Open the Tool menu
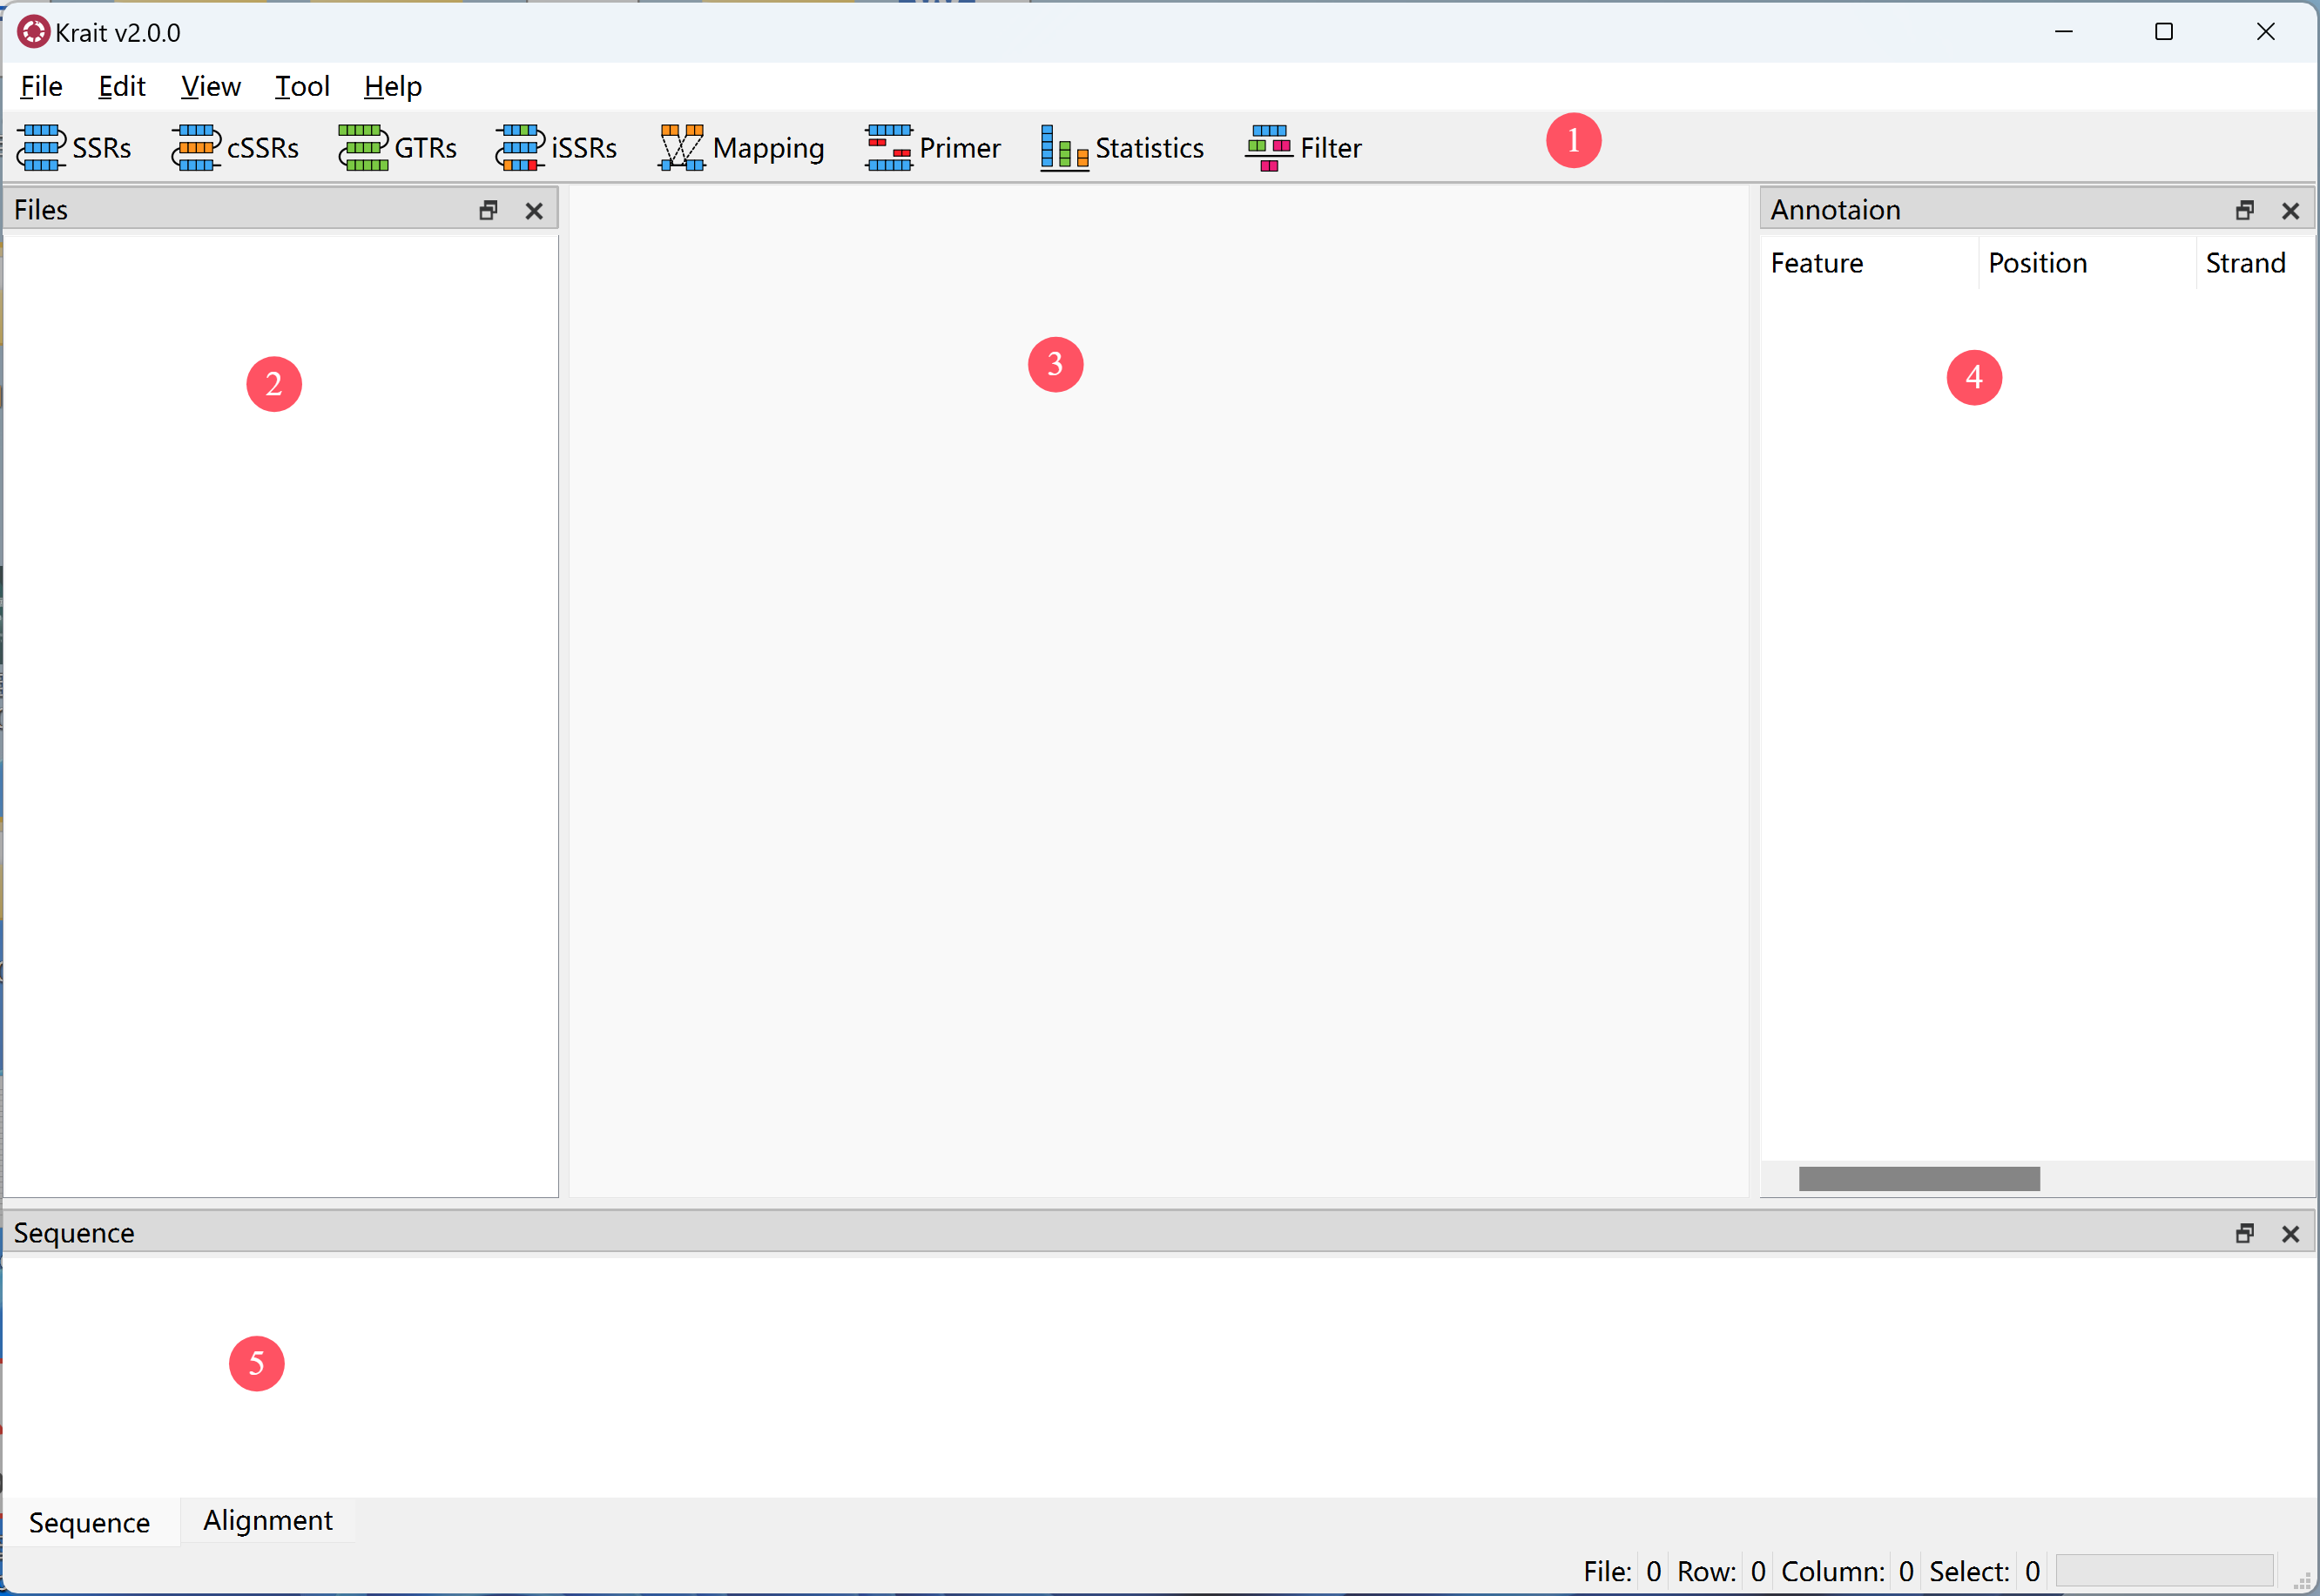This screenshot has height=1596, width=2320. [x=302, y=86]
